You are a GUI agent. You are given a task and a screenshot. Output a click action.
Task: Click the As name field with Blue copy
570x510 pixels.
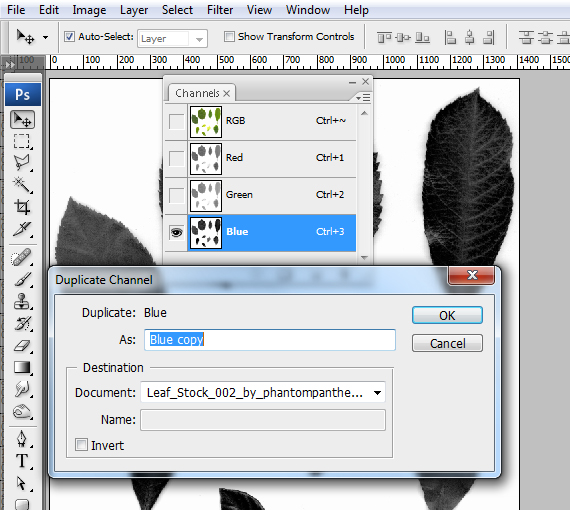[x=270, y=340]
